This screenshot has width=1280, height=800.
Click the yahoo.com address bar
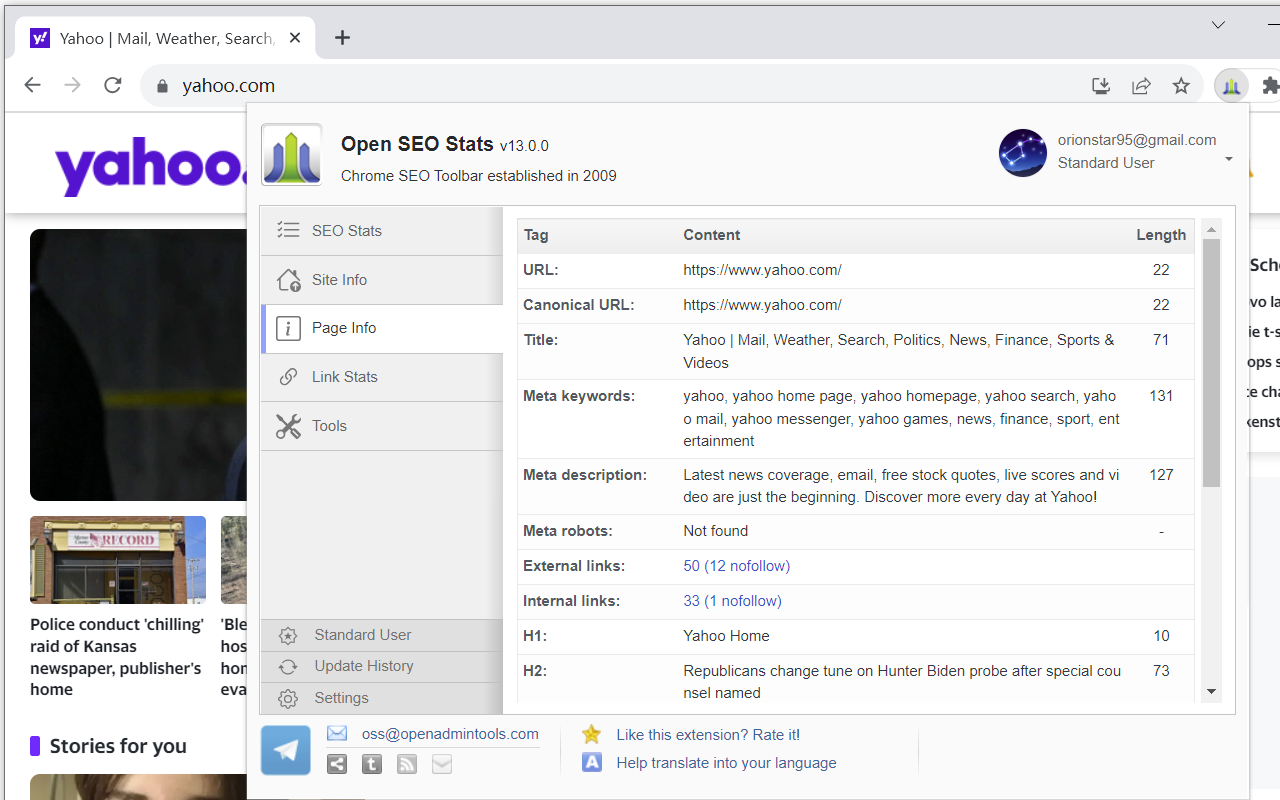click(x=229, y=85)
